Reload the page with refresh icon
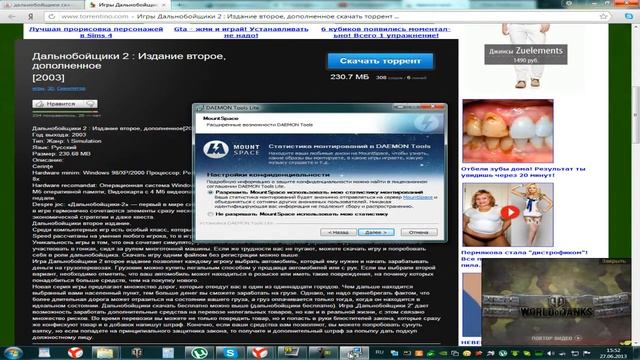This screenshot has height=360, width=640. (52, 17)
